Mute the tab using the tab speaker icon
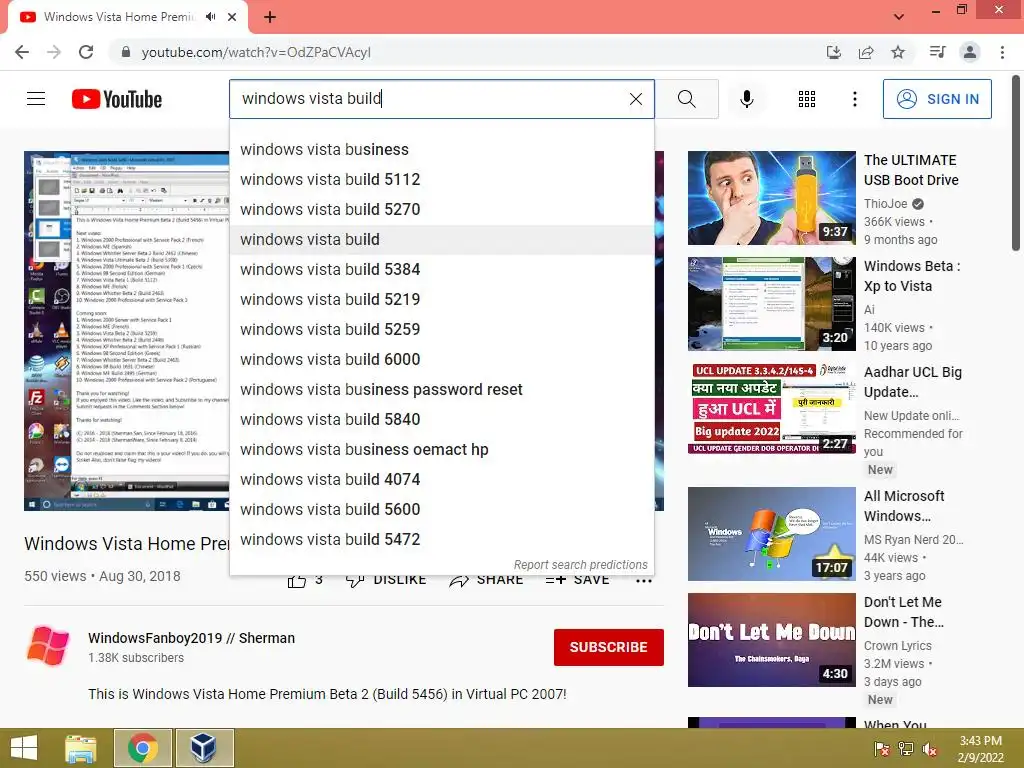 (x=210, y=17)
